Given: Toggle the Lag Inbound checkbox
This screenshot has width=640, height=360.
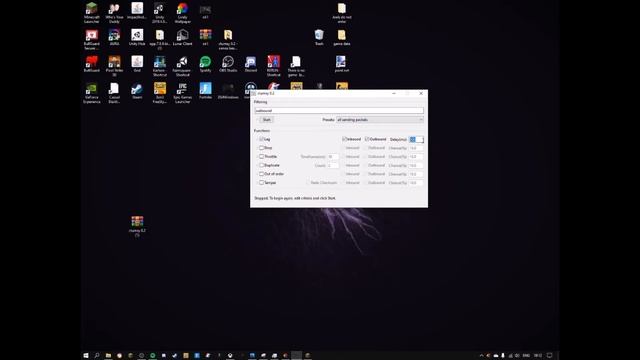Looking at the screenshot, I should click(x=344, y=139).
